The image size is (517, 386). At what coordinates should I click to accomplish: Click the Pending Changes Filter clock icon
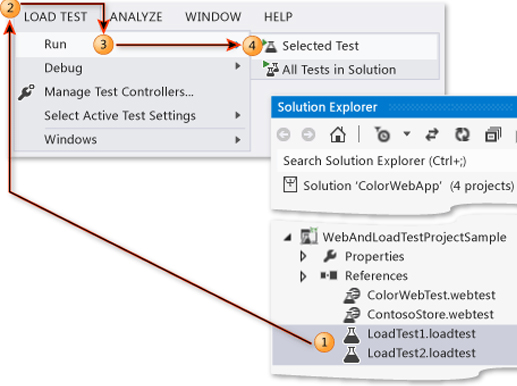click(382, 135)
